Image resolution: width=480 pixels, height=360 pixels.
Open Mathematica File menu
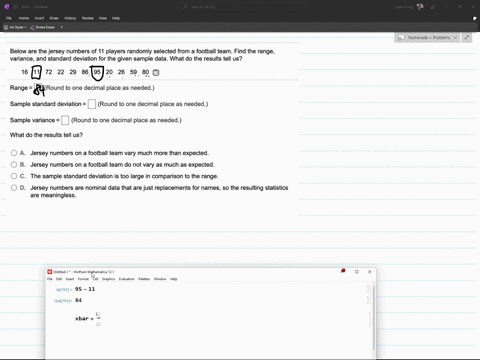(x=50, y=279)
